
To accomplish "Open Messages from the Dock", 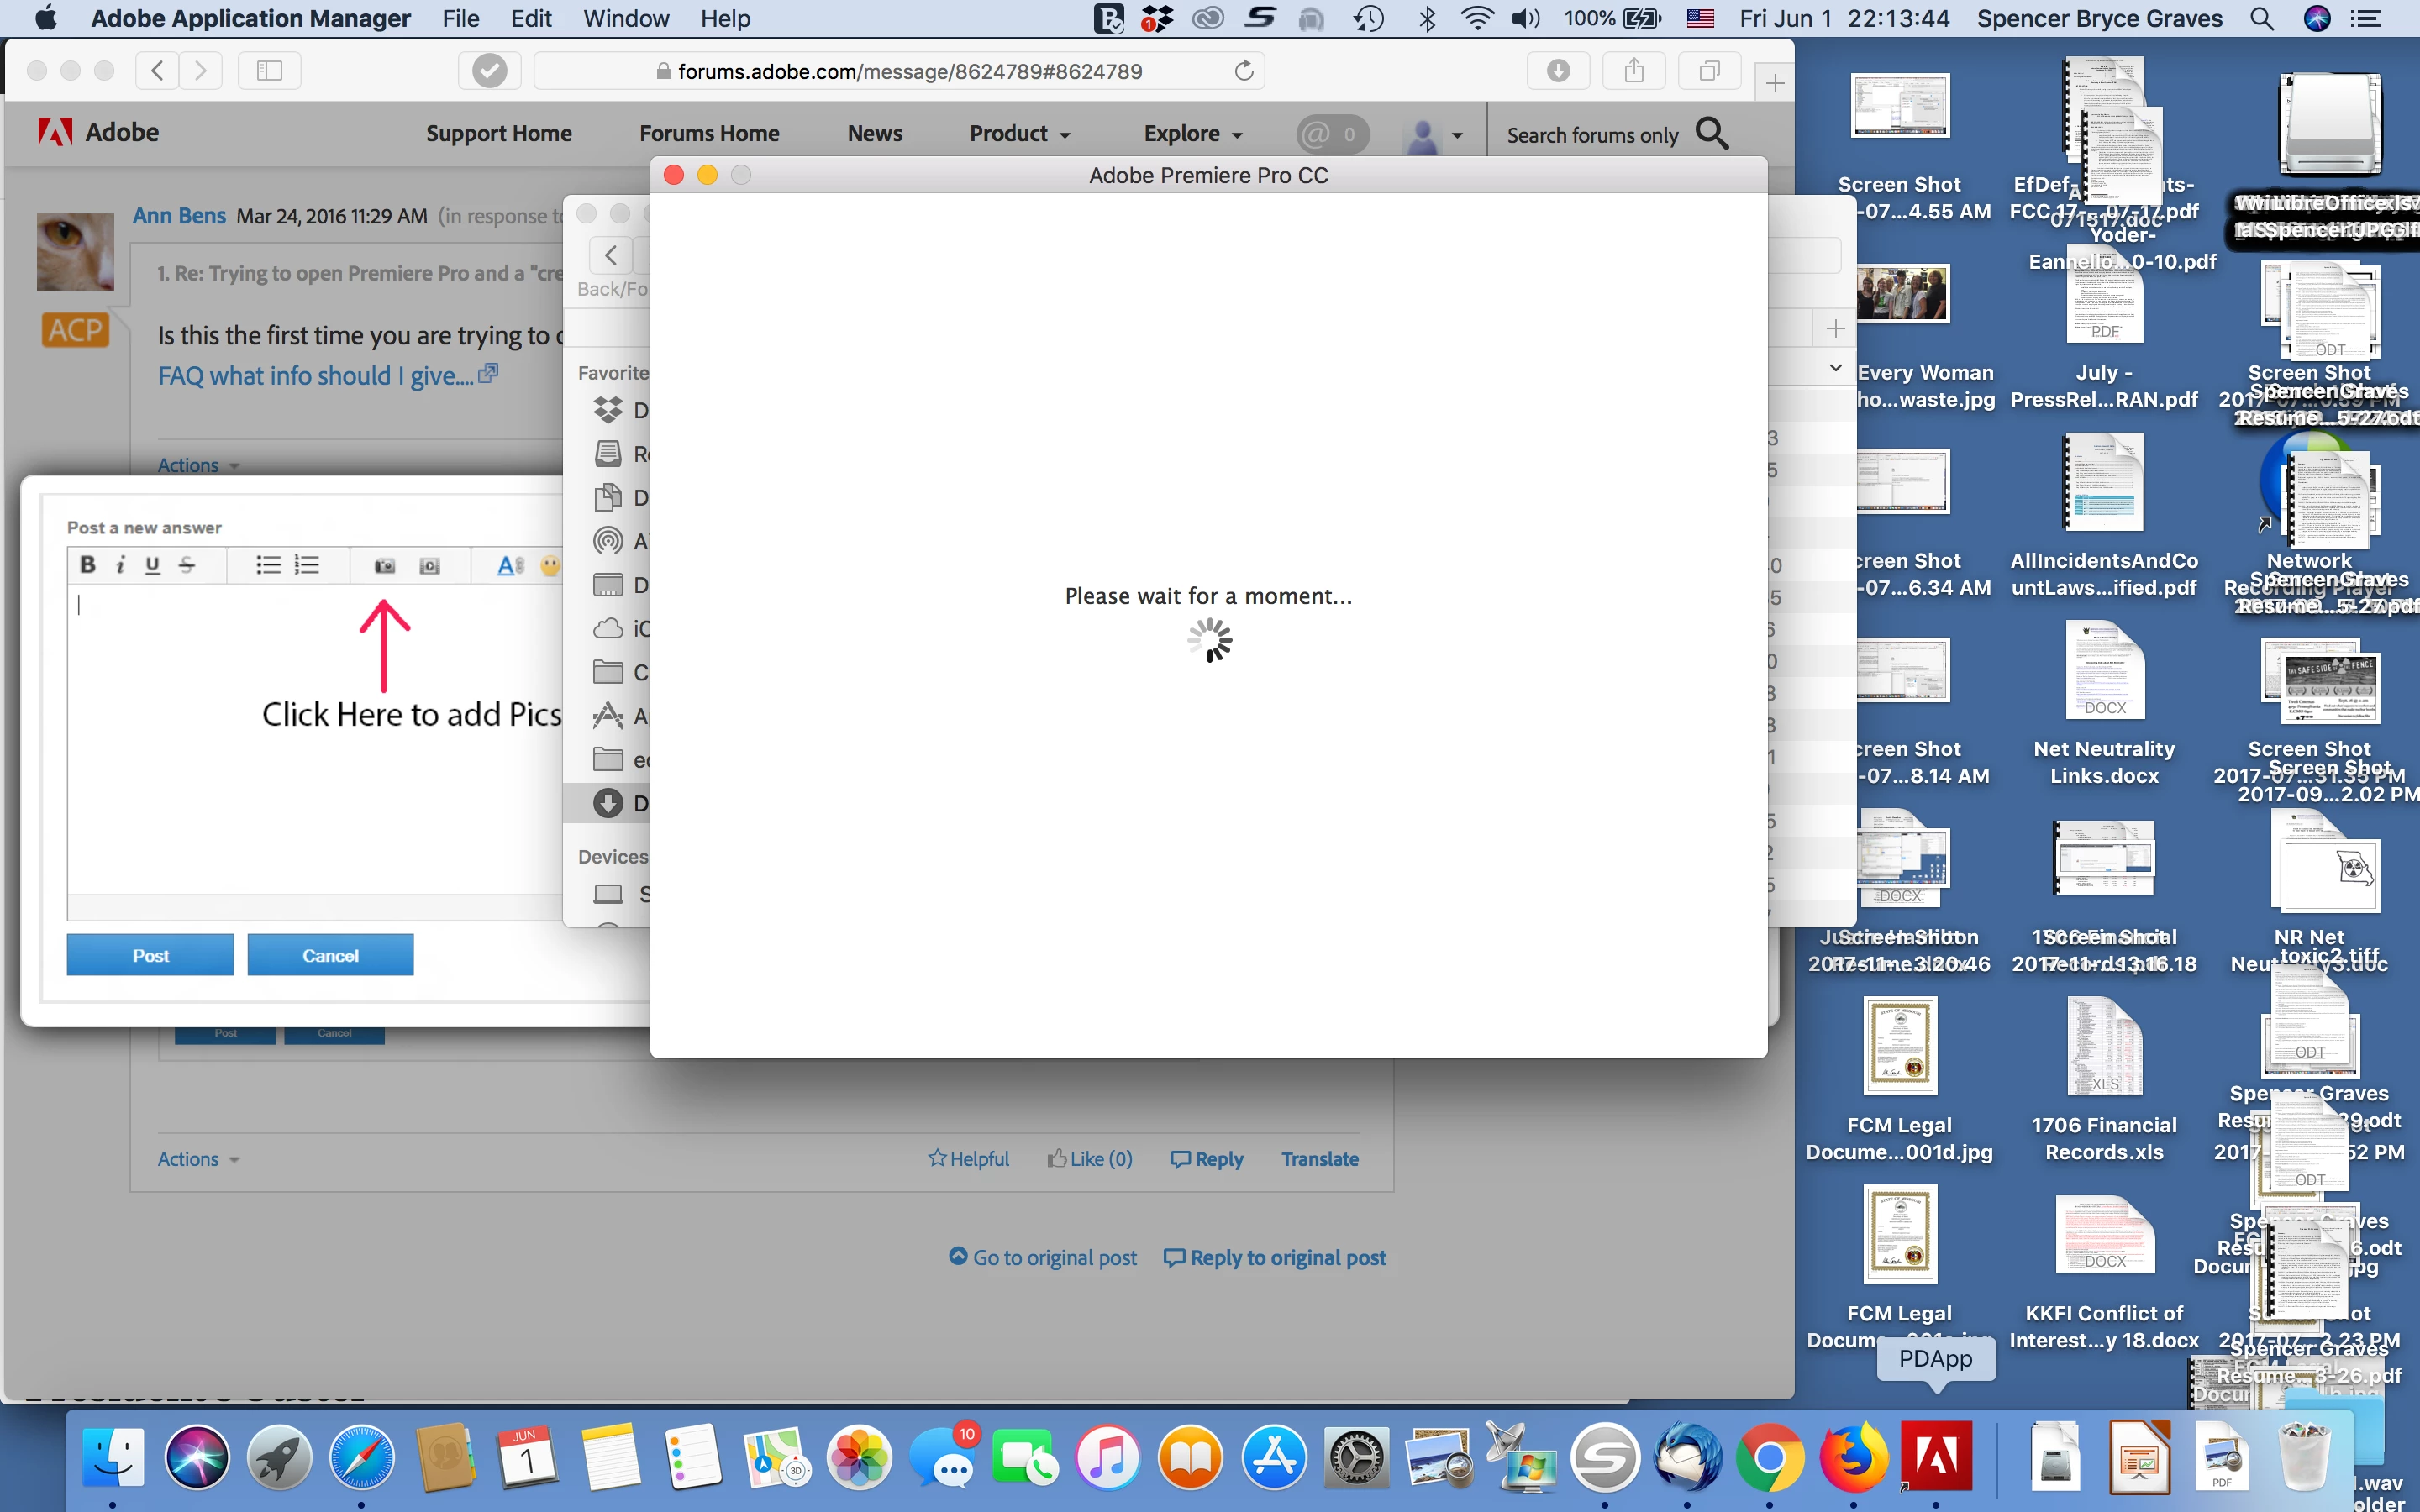I will coord(942,1457).
